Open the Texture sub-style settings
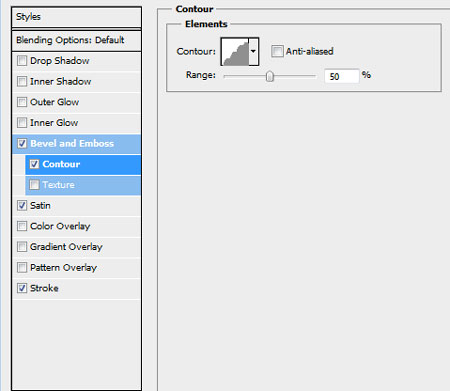This screenshot has height=391, width=450. (x=58, y=185)
